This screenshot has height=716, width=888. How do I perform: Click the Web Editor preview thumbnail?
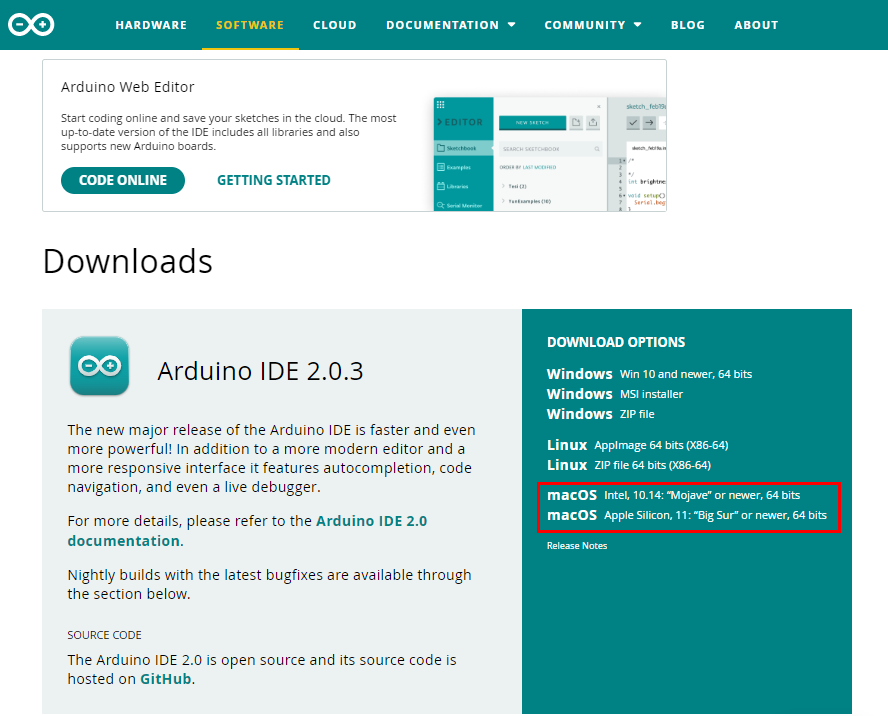click(549, 154)
